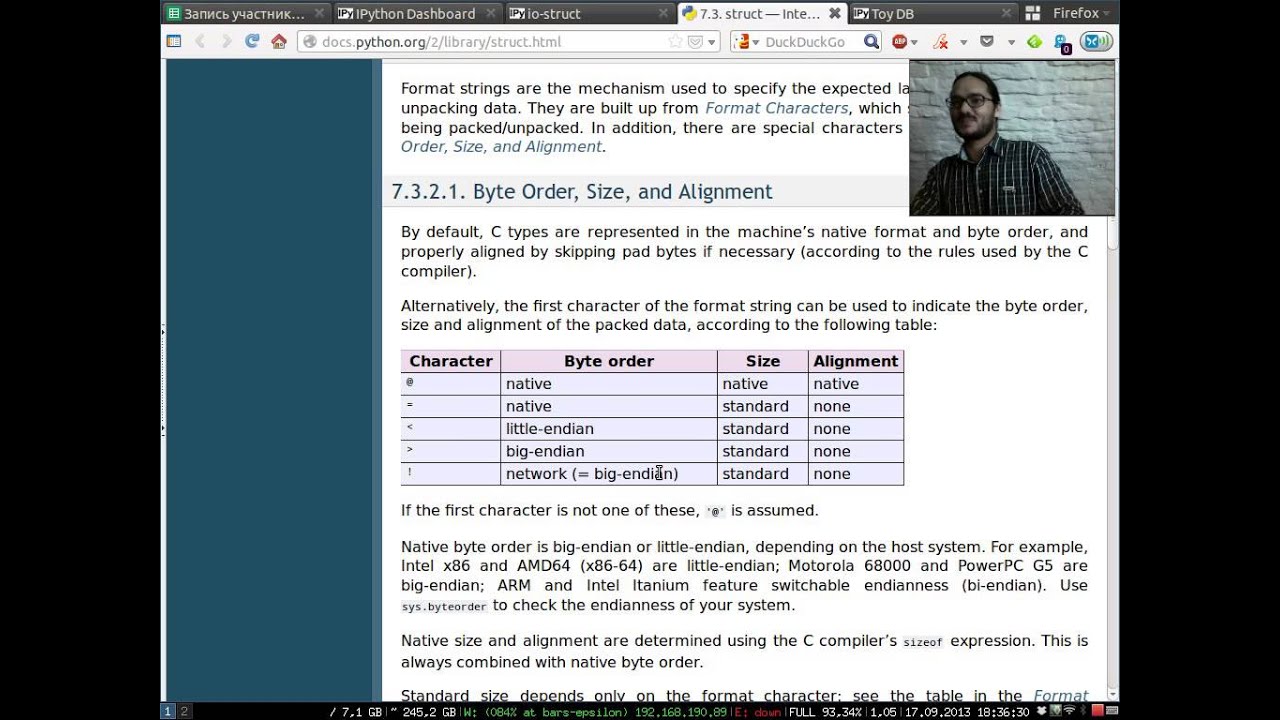Close the 7.3. struct tab
Screen dimensions: 1280x720
pyautogui.click(x=835, y=14)
